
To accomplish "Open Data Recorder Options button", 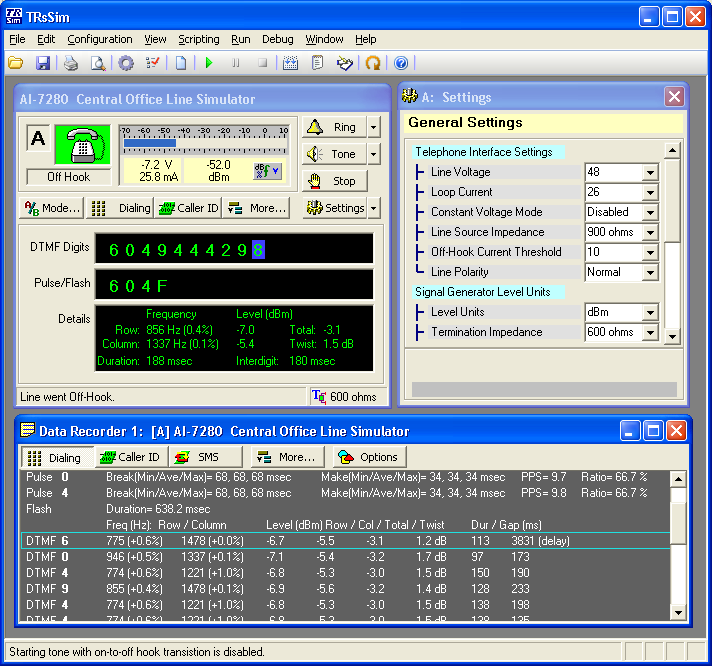I will [x=370, y=457].
